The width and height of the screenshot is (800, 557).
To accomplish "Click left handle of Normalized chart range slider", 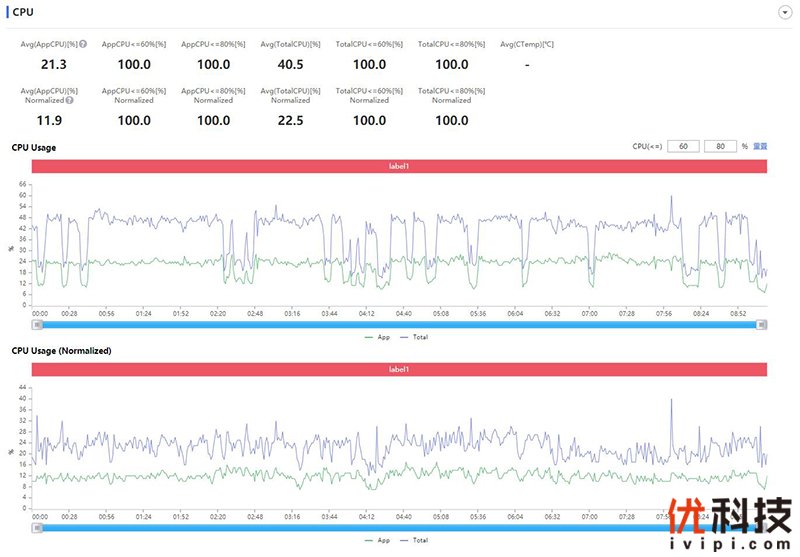I will [x=37, y=527].
